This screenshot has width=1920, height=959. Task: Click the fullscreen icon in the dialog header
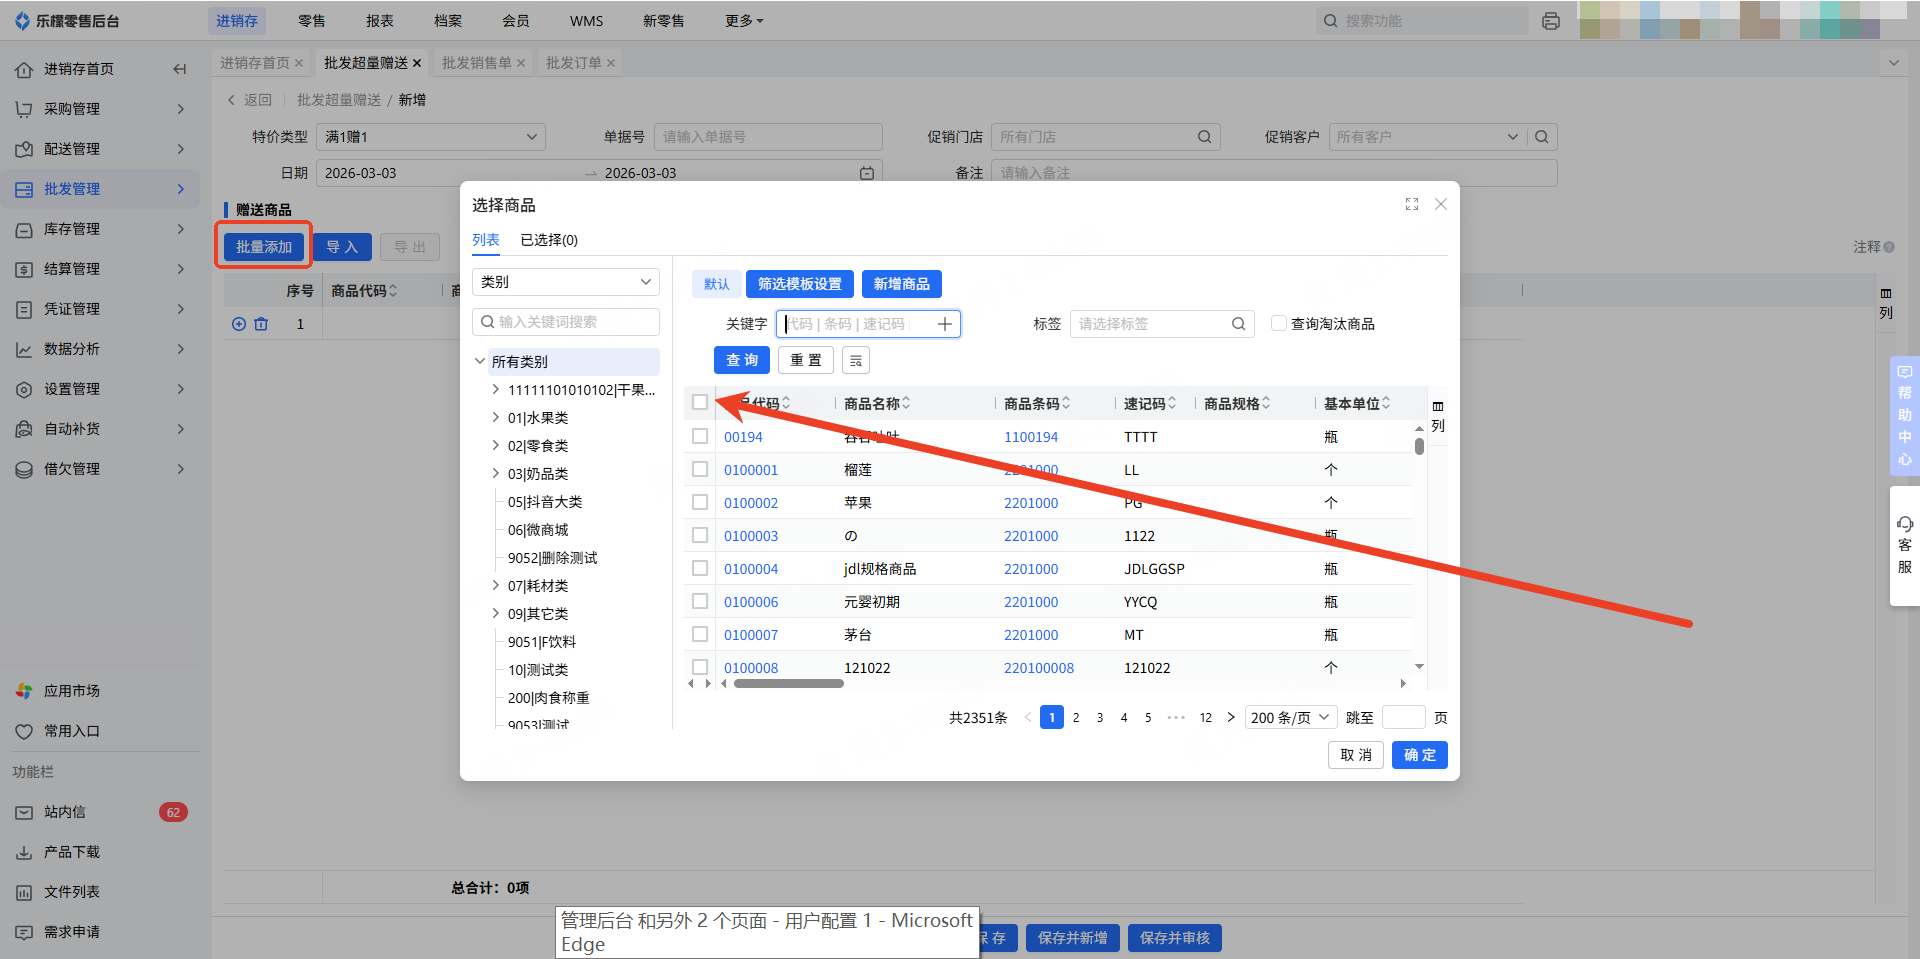1411,204
